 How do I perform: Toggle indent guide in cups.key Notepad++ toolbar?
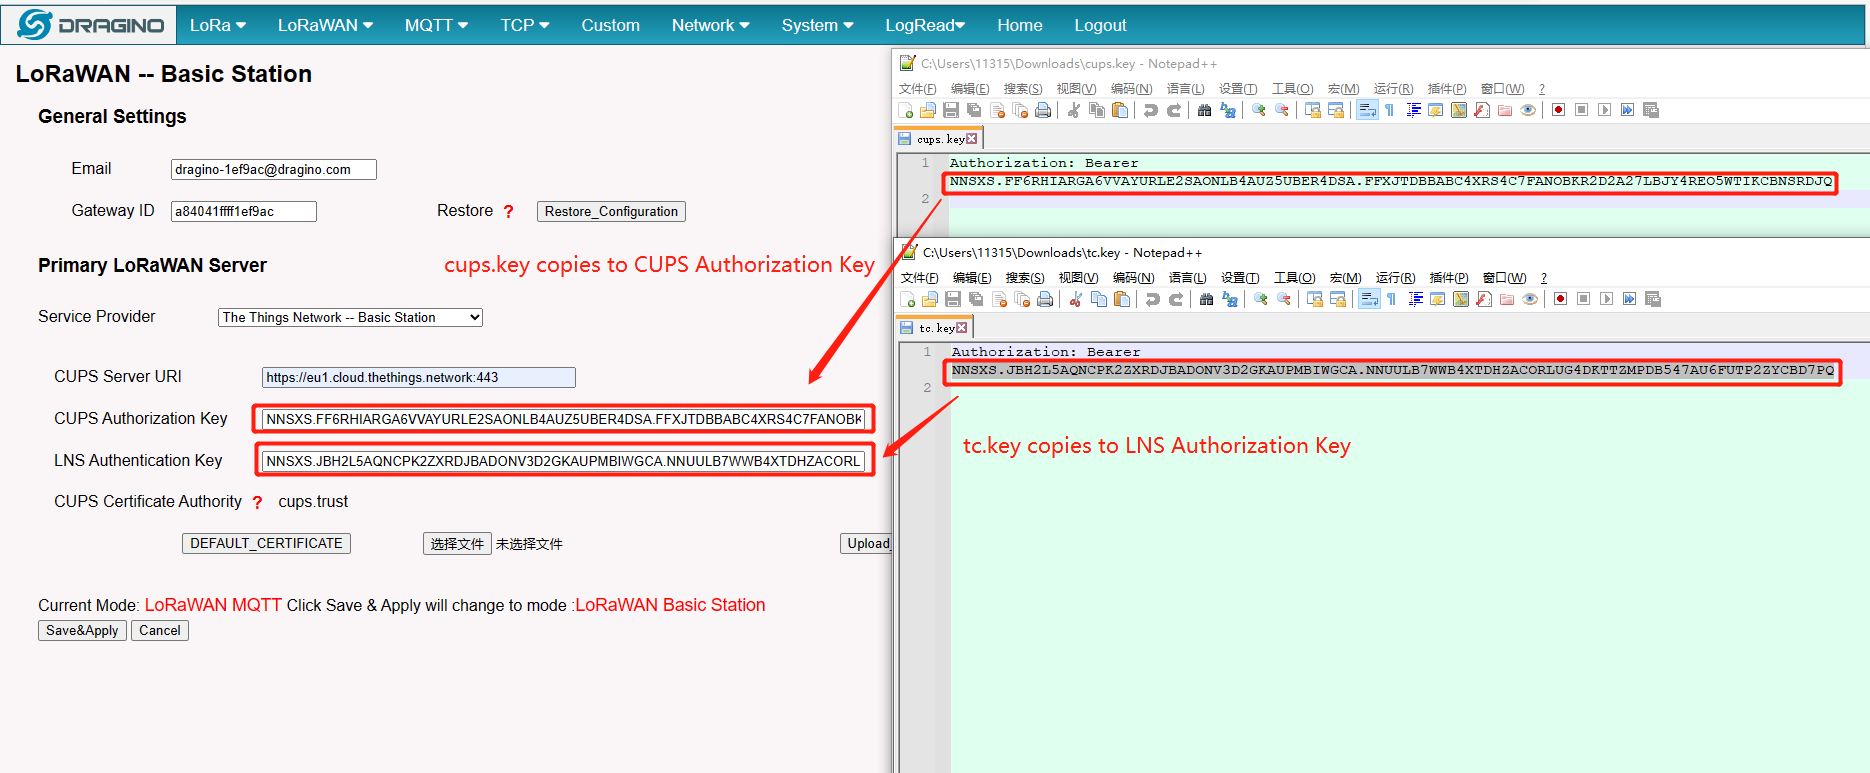(1413, 110)
